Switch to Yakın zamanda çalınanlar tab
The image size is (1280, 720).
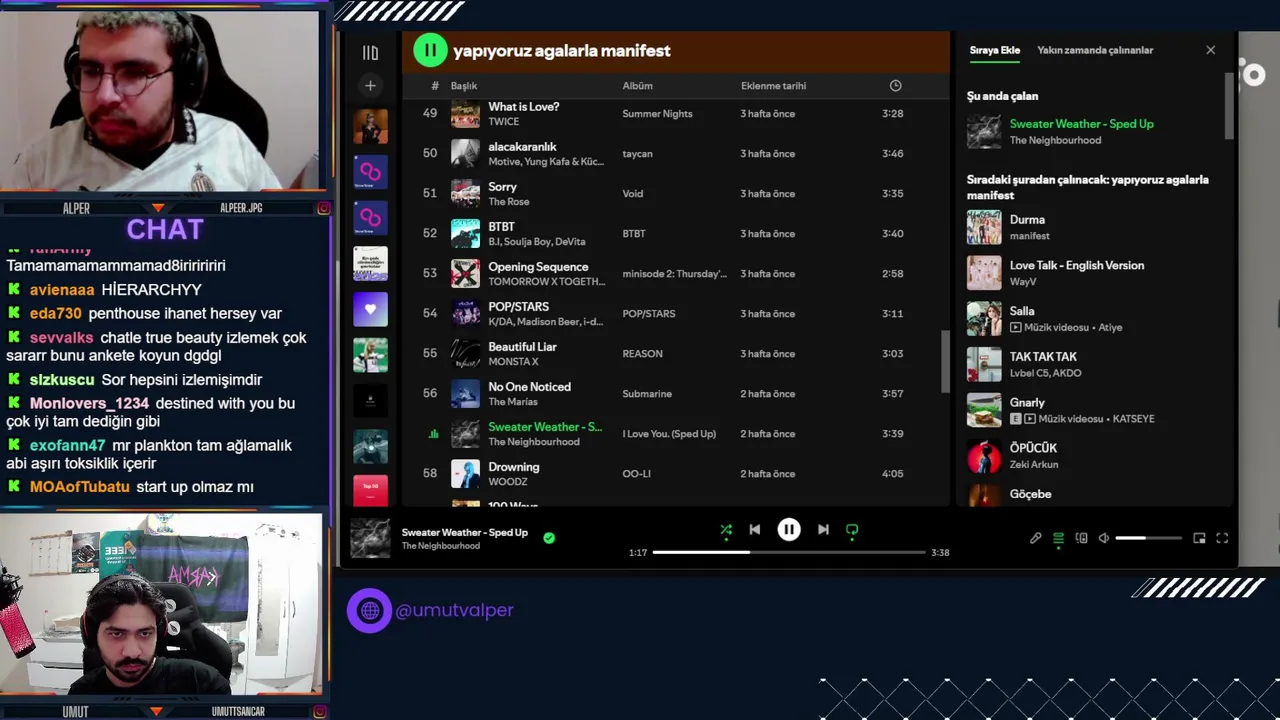[1095, 50]
